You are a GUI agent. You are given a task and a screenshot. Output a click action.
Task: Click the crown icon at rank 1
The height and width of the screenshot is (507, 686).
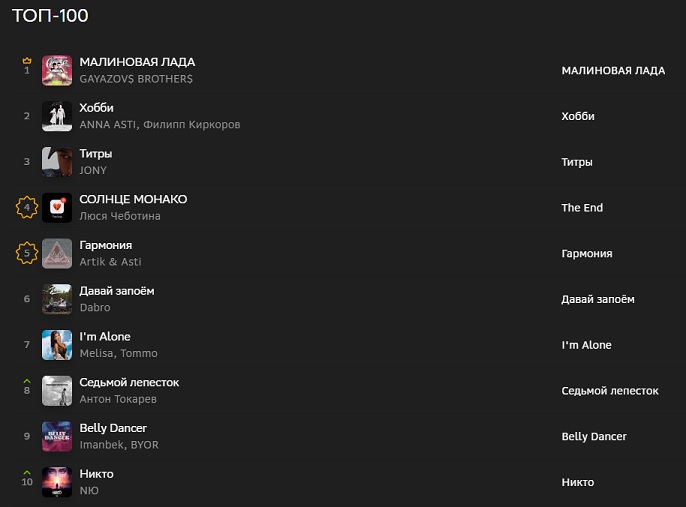click(x=27, y=61)
